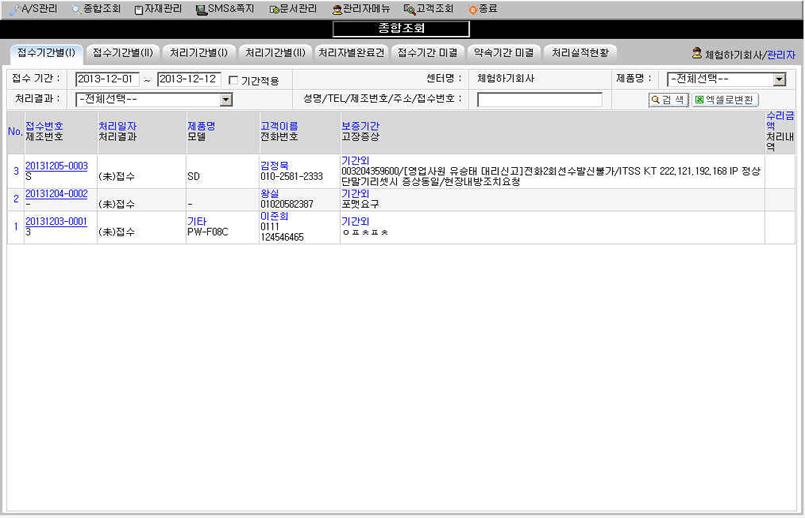
Task: Toggle the 기간적용 checkbox
Action: [x=233, y=80]
